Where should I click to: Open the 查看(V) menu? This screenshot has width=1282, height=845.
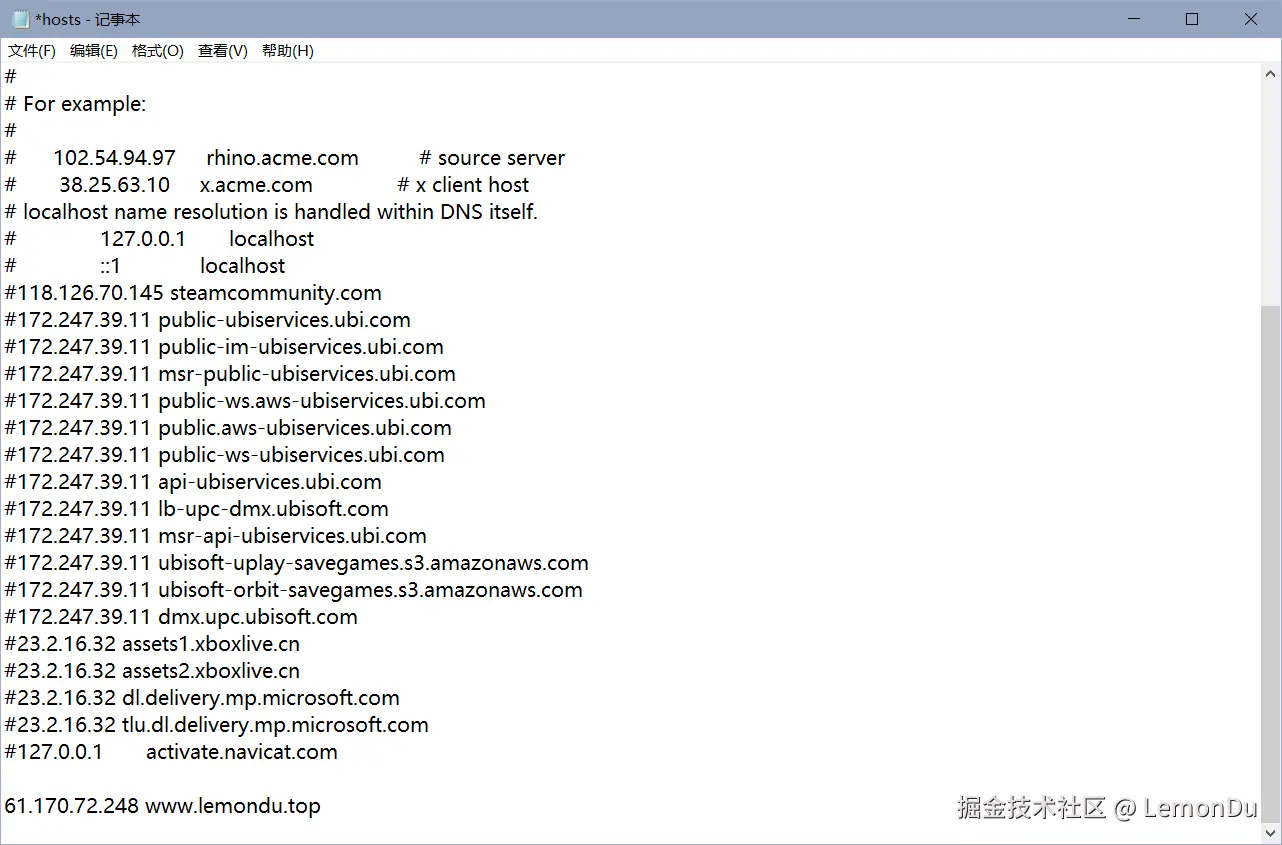point(222,50)
